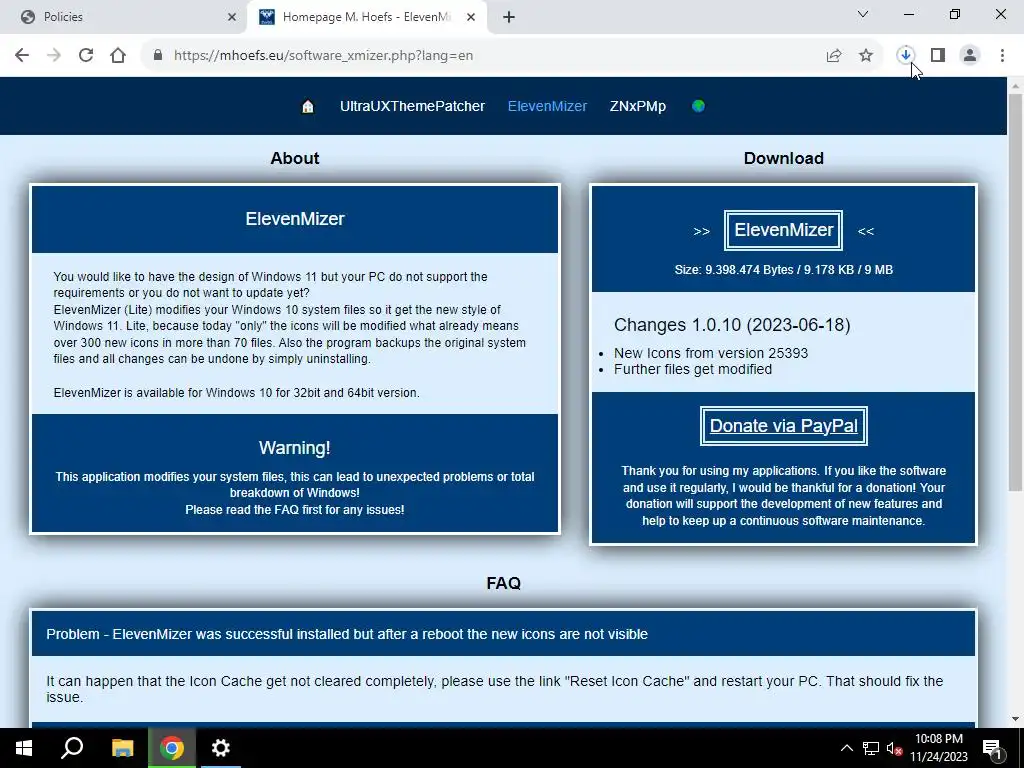This screenshot has width=1024, height=768.
Task: Open the tab search chevron
Action: point(863,14)
